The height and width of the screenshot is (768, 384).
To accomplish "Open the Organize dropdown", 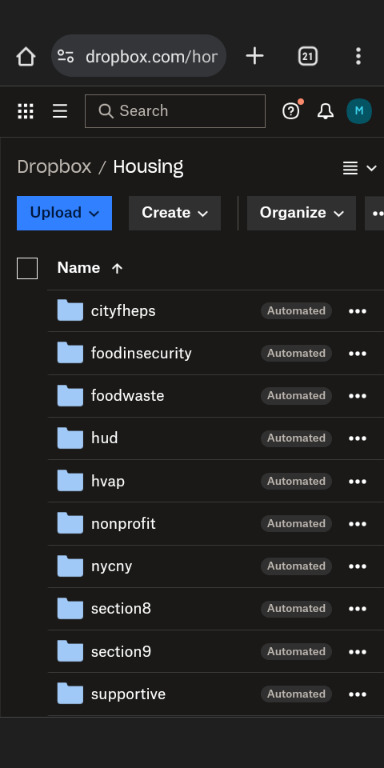I will (301, 213).
